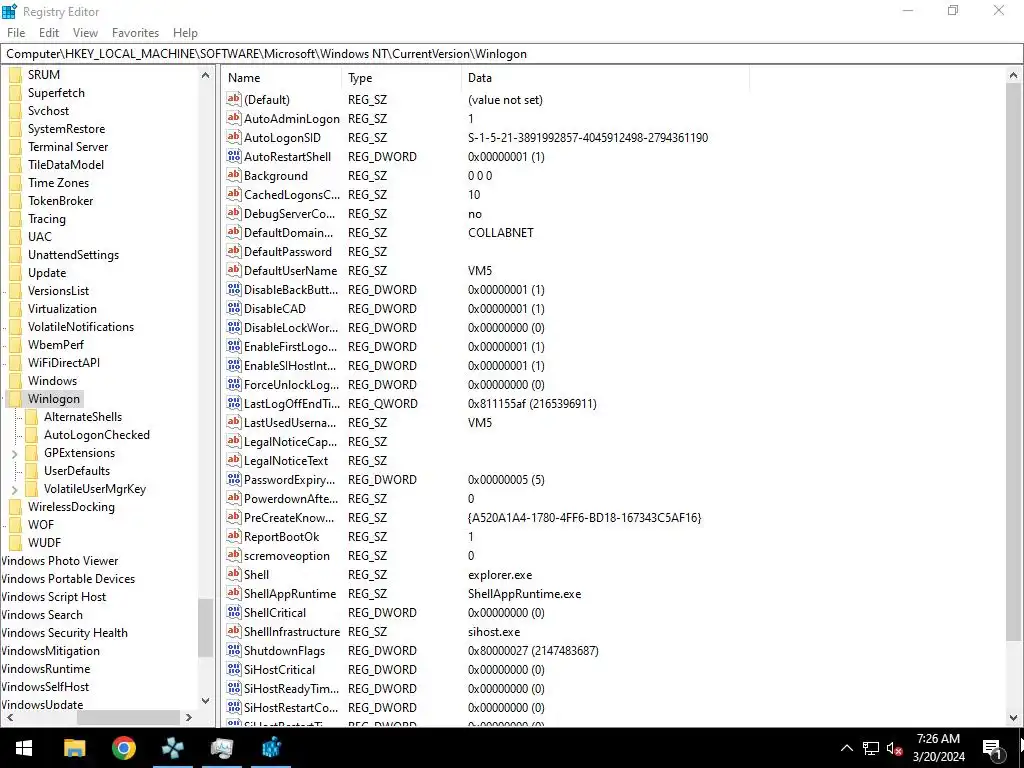The width and height of the screenshot is (1024, 768).
Task: Open the Help menu
Action: pos(185,33)
